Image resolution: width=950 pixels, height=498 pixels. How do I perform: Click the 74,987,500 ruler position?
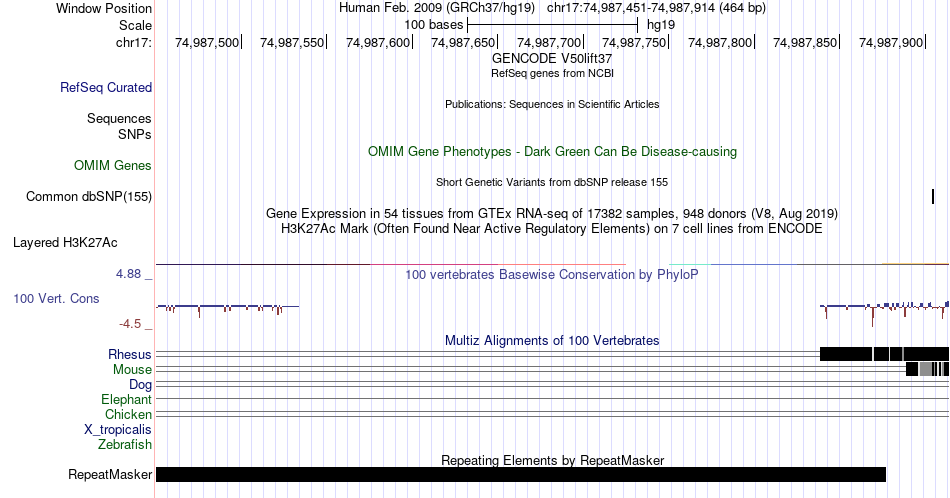tap(207, 42)
